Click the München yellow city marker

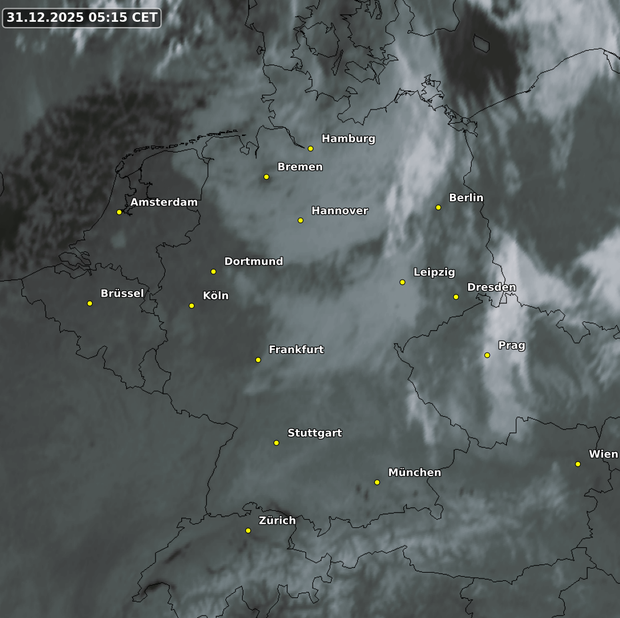point(377,482)
